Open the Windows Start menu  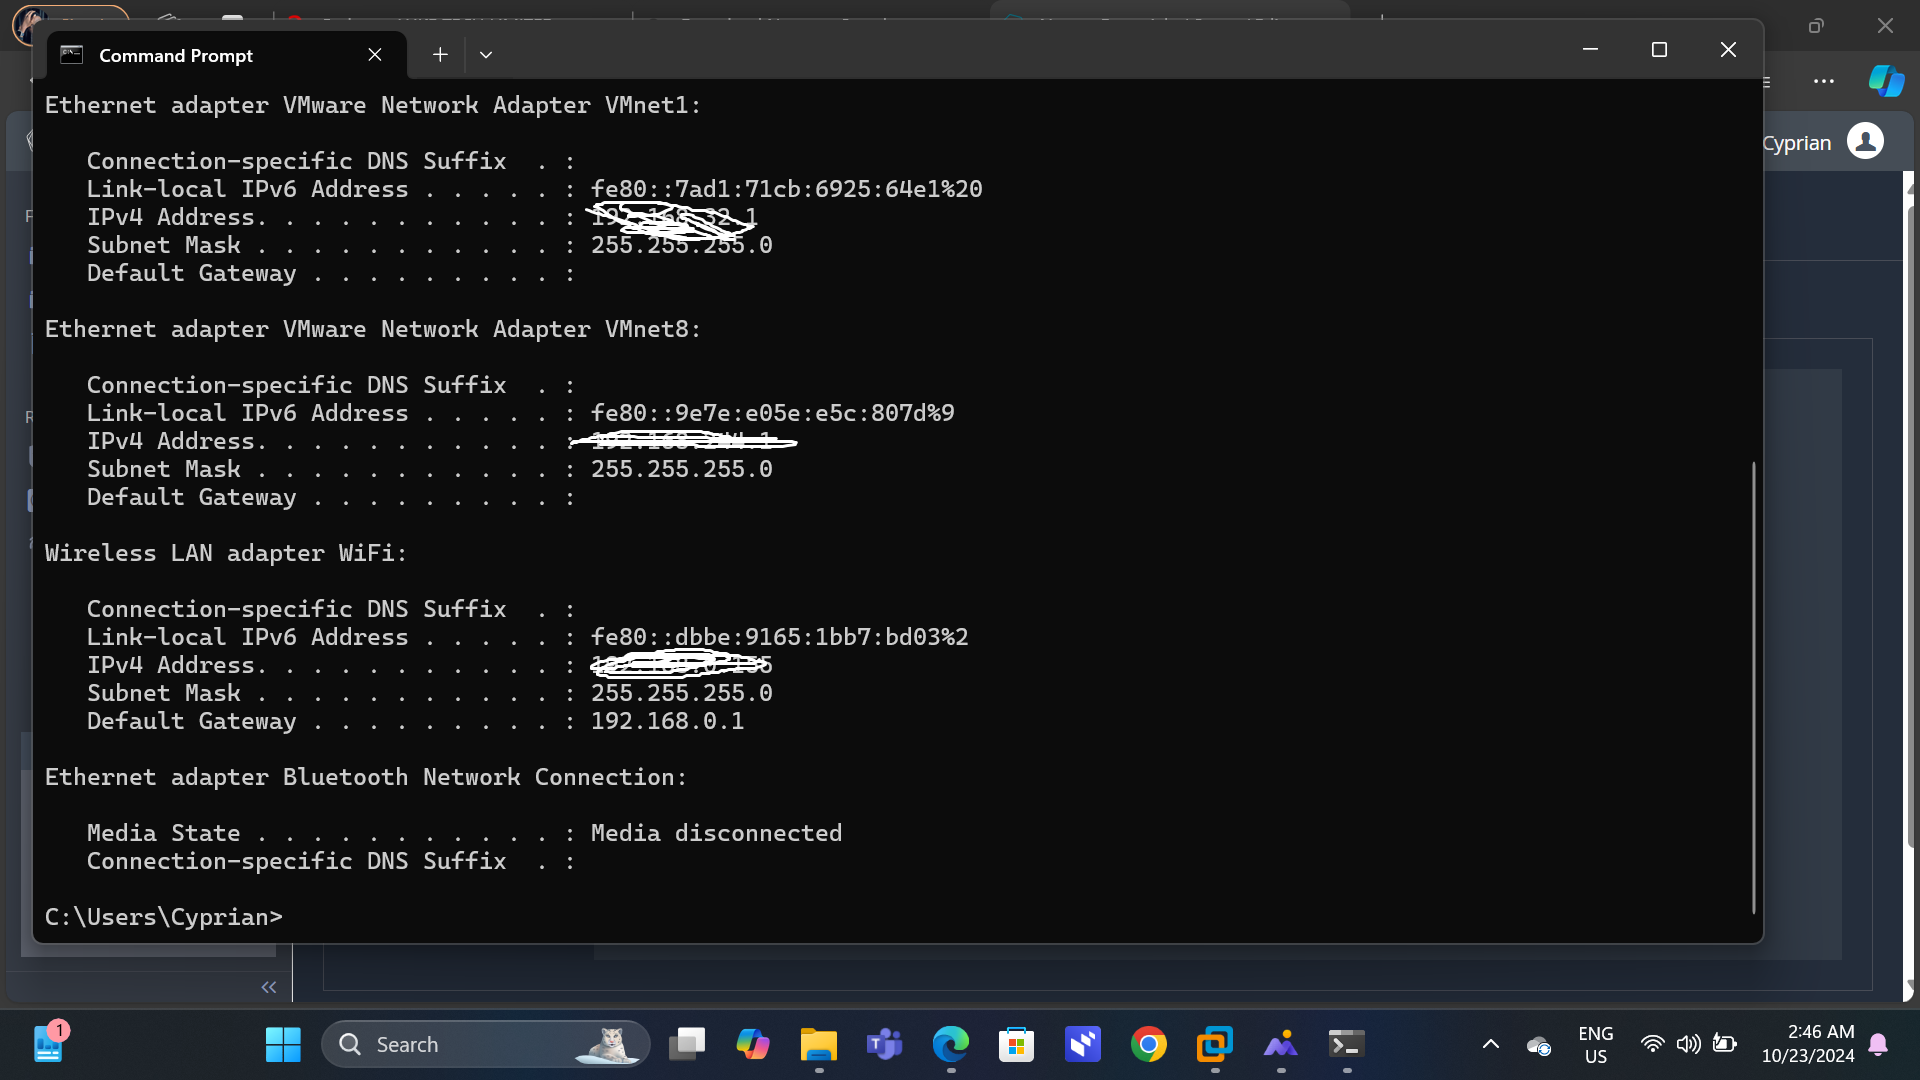(283, 1045)
